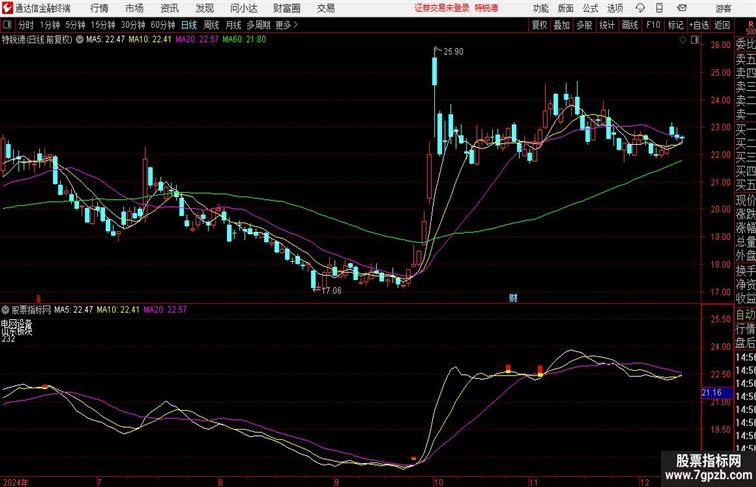The image size is (756, 487).
Task: Select the 日线 period tab
Action: coord(189,25)
